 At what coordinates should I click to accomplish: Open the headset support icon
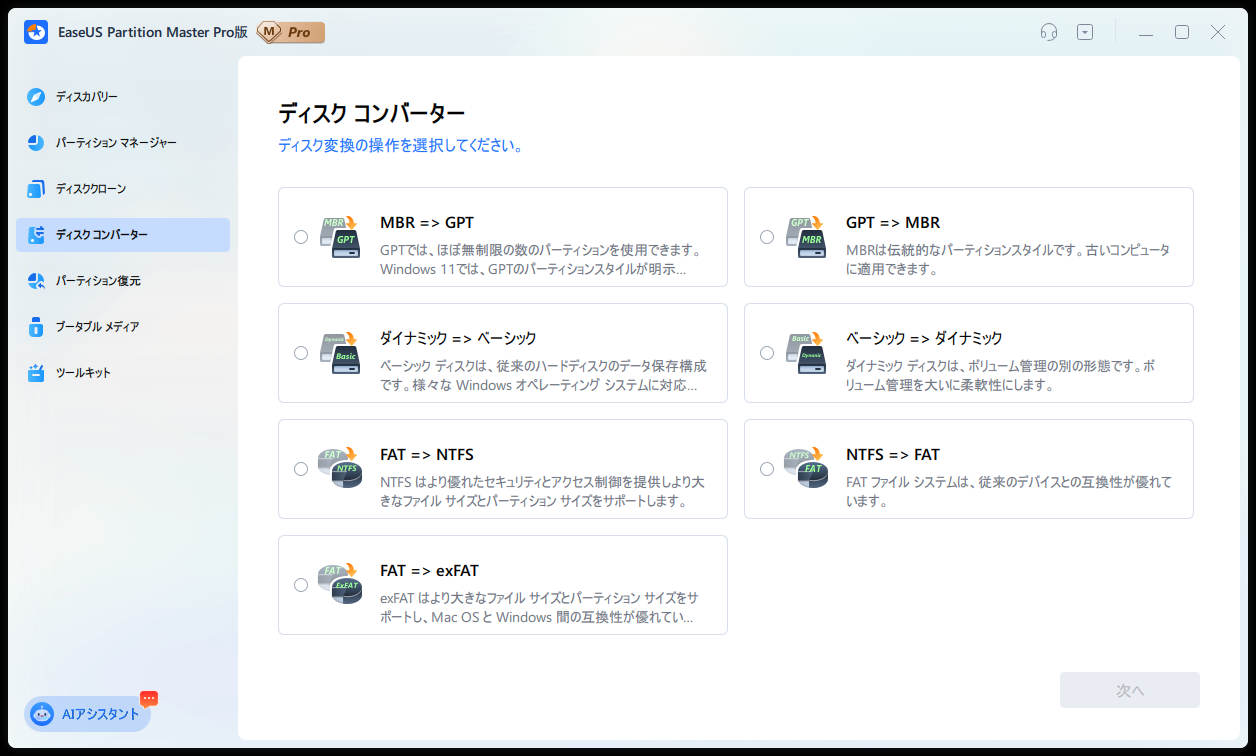click(x=1049, y=32)
